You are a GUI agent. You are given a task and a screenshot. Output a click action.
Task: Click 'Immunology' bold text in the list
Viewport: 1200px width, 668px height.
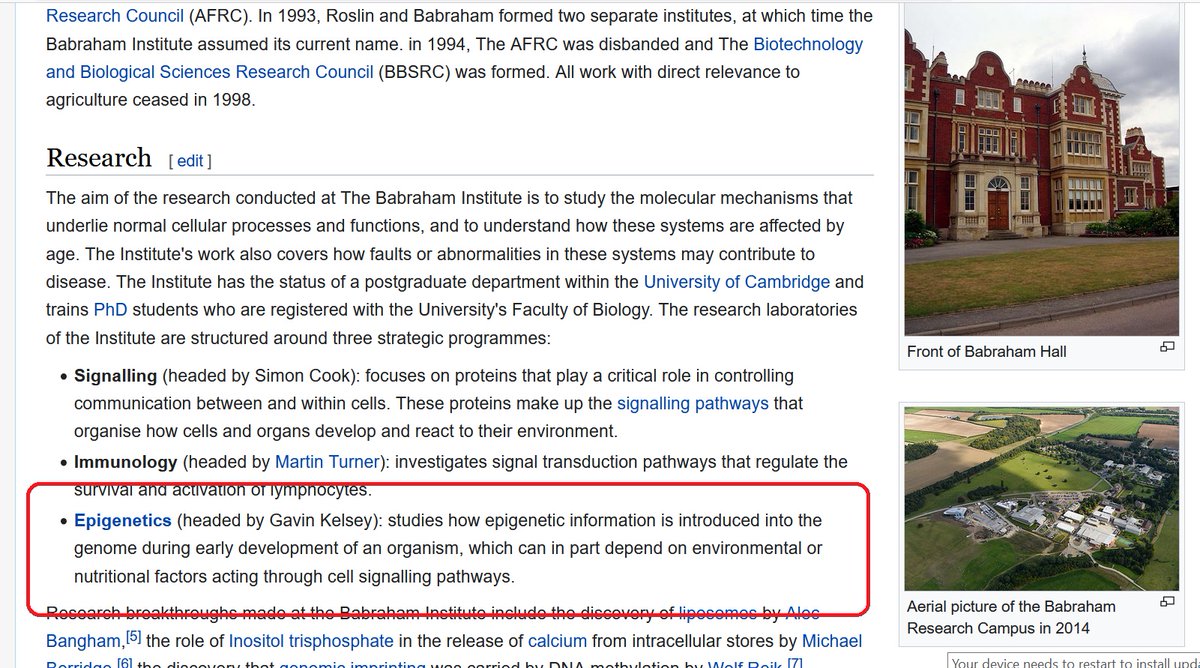point(126,462)
